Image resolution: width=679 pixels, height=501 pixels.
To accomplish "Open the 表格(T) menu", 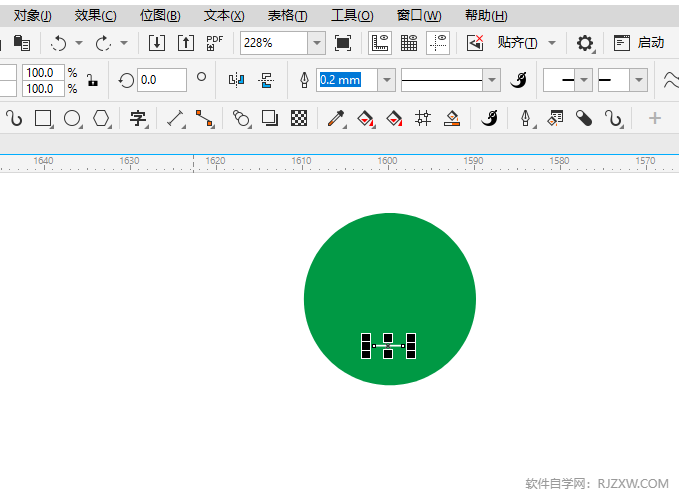I will click(288, 16).
